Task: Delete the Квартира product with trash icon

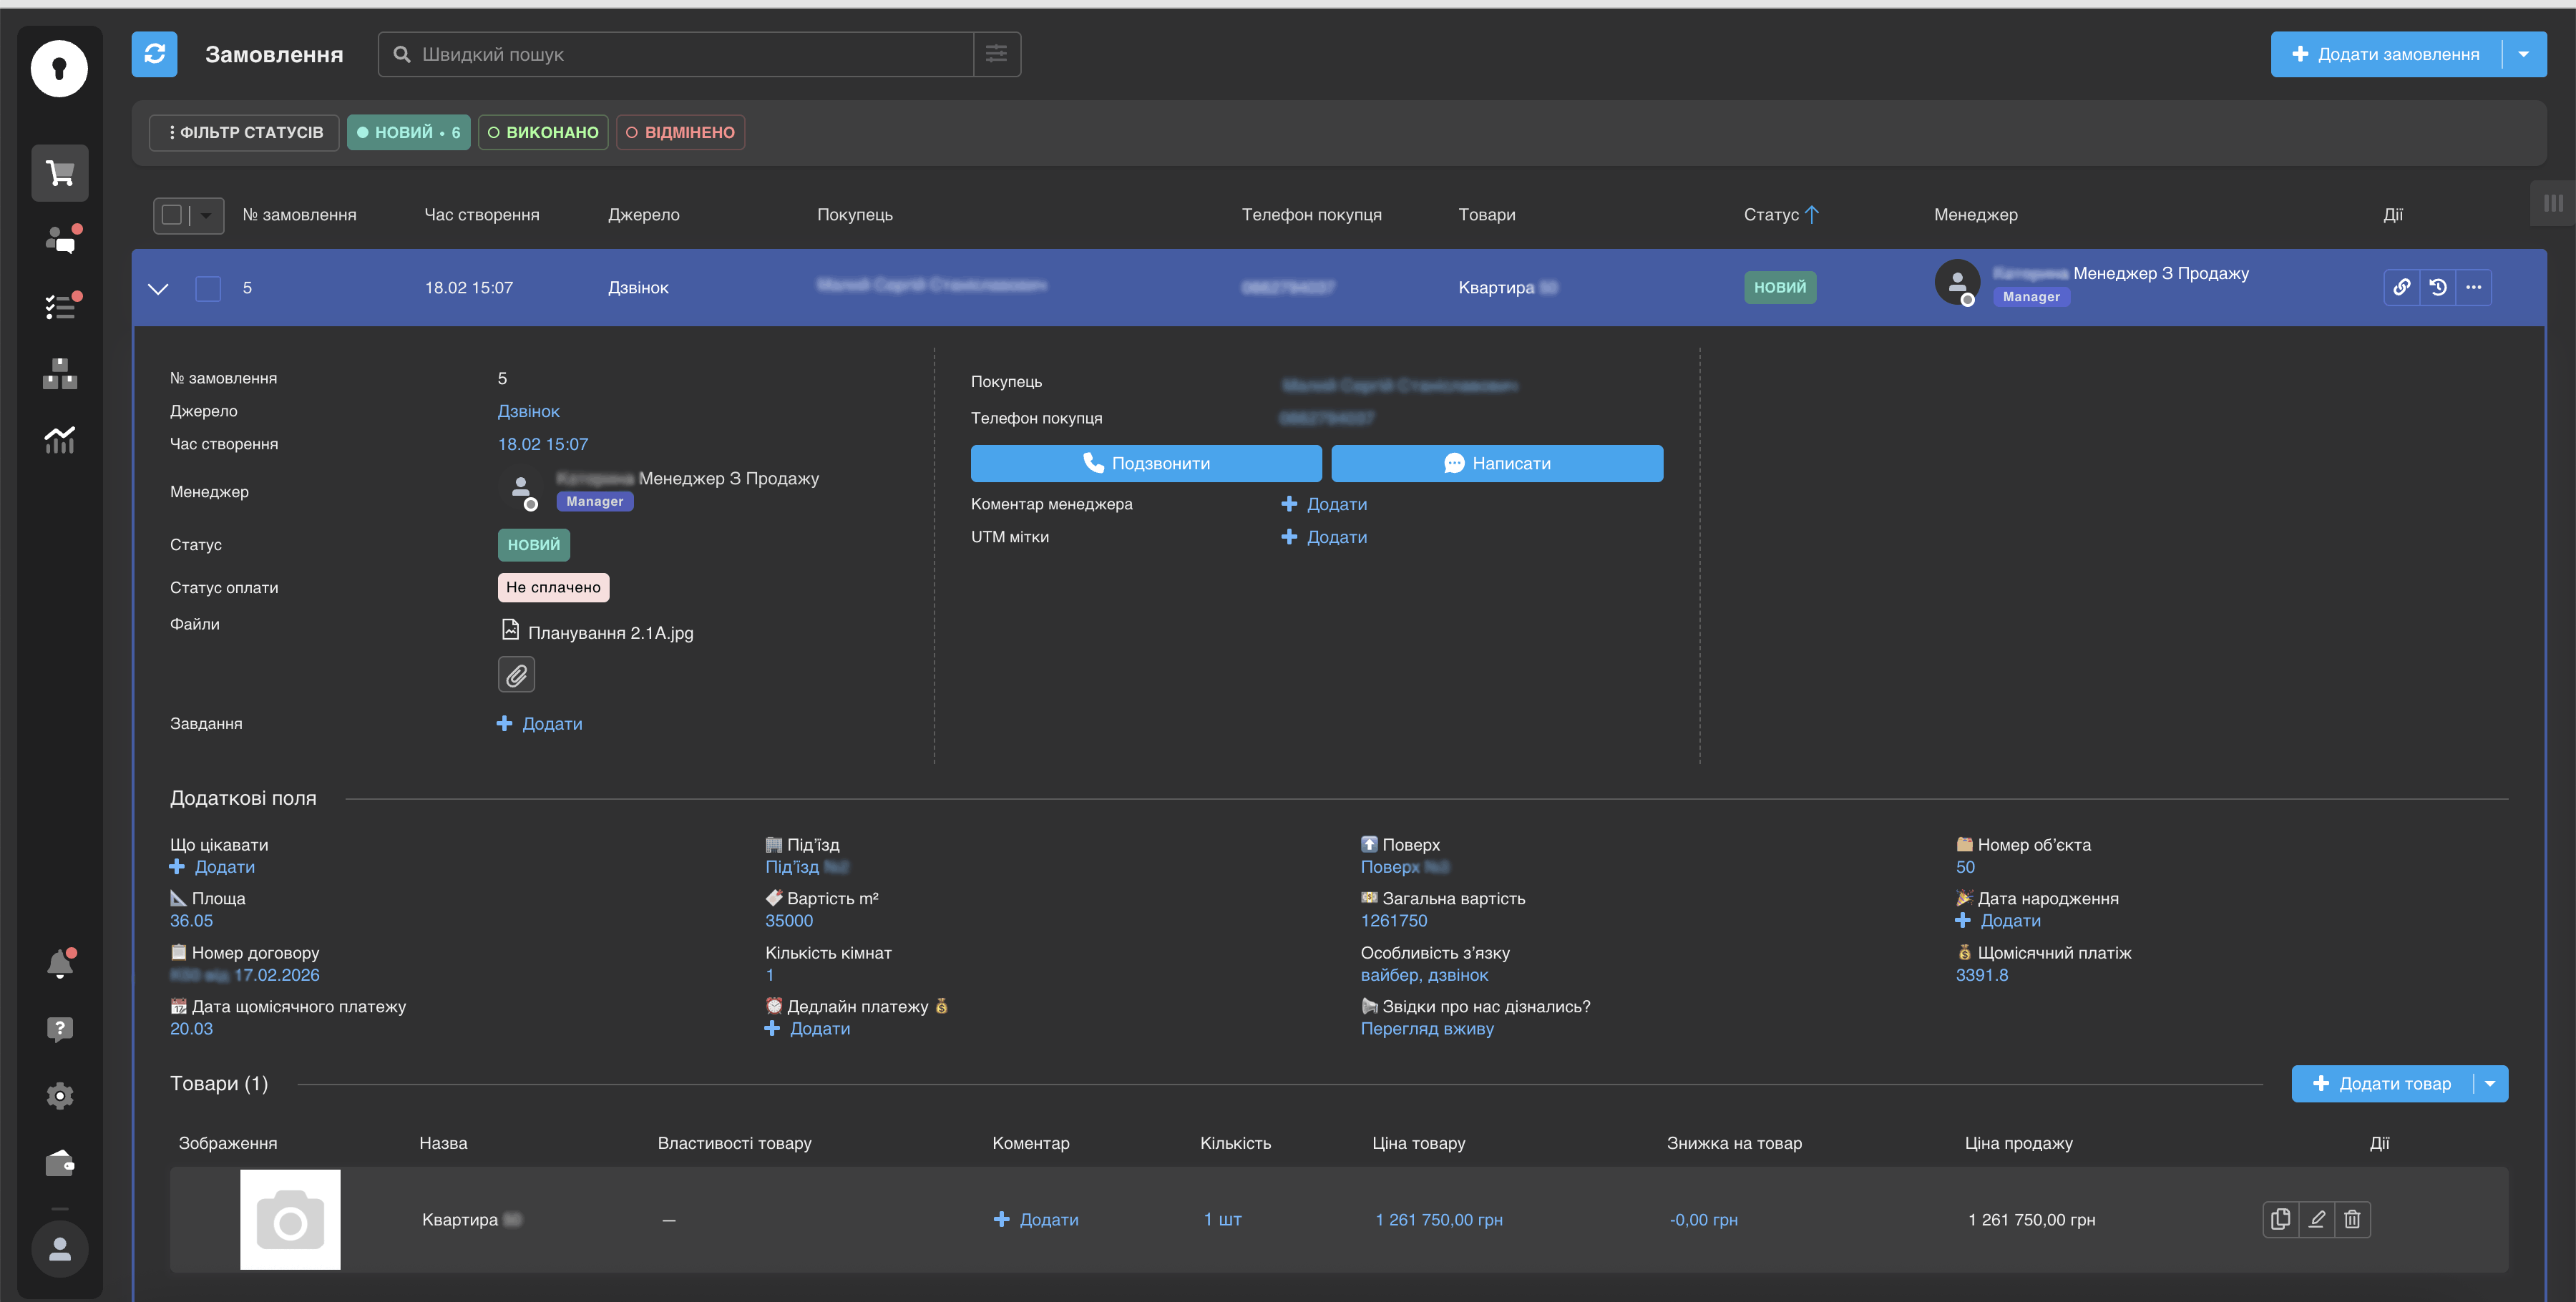Action: point(2352,1219)
